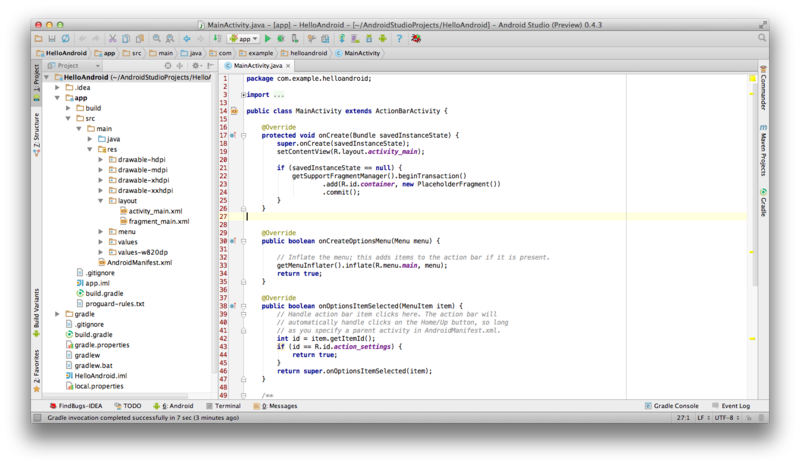Click the helloandroid package breadcrumb
The height and width of the screenshot is (466, 800).
click(304, 53)
